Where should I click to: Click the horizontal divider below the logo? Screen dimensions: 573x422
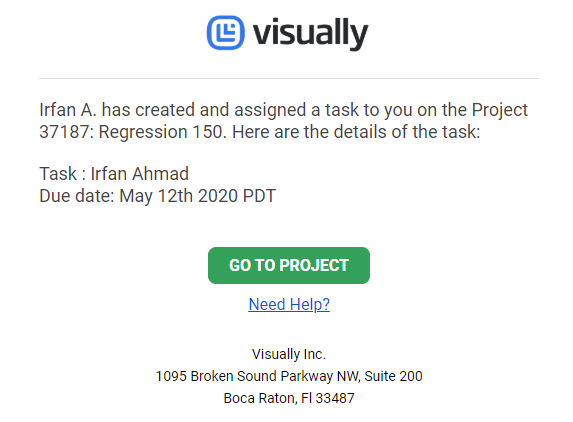(x=289, y=78)
